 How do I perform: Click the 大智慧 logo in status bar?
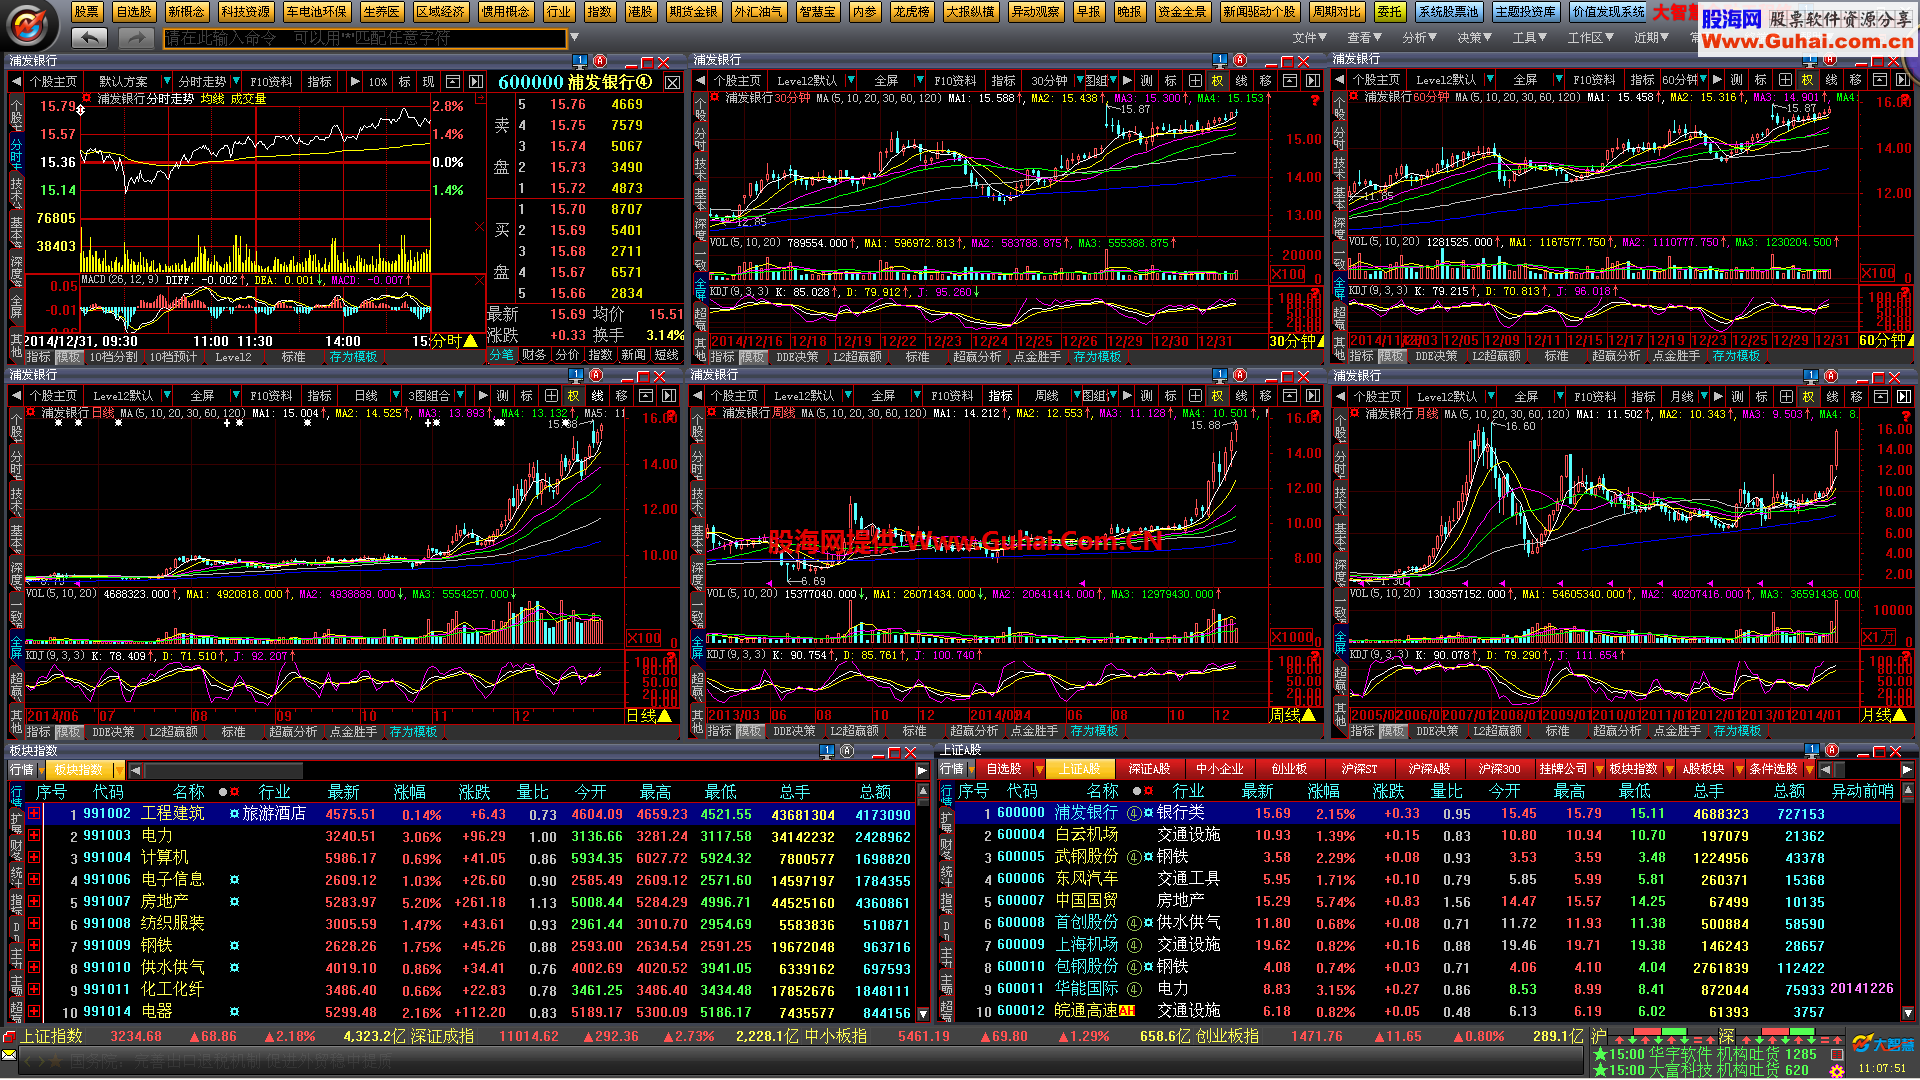tap(1882, 1045)
